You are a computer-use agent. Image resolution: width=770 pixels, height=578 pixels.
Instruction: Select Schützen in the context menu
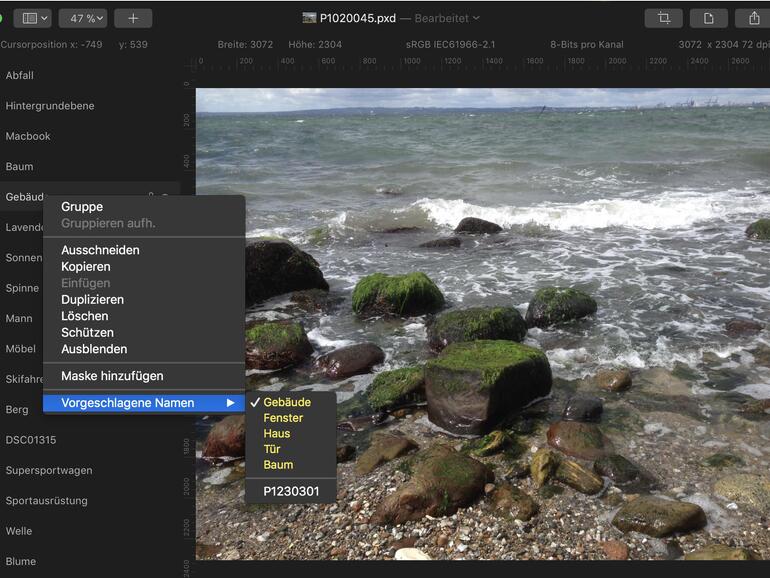coord(87,333)
